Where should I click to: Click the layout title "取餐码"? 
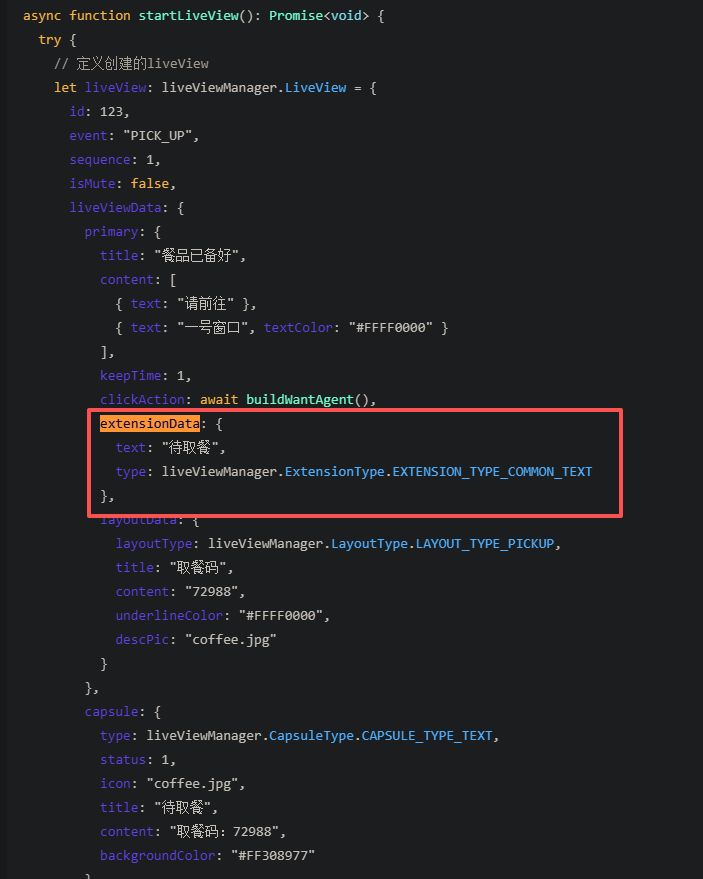click(x=198, y=568)
